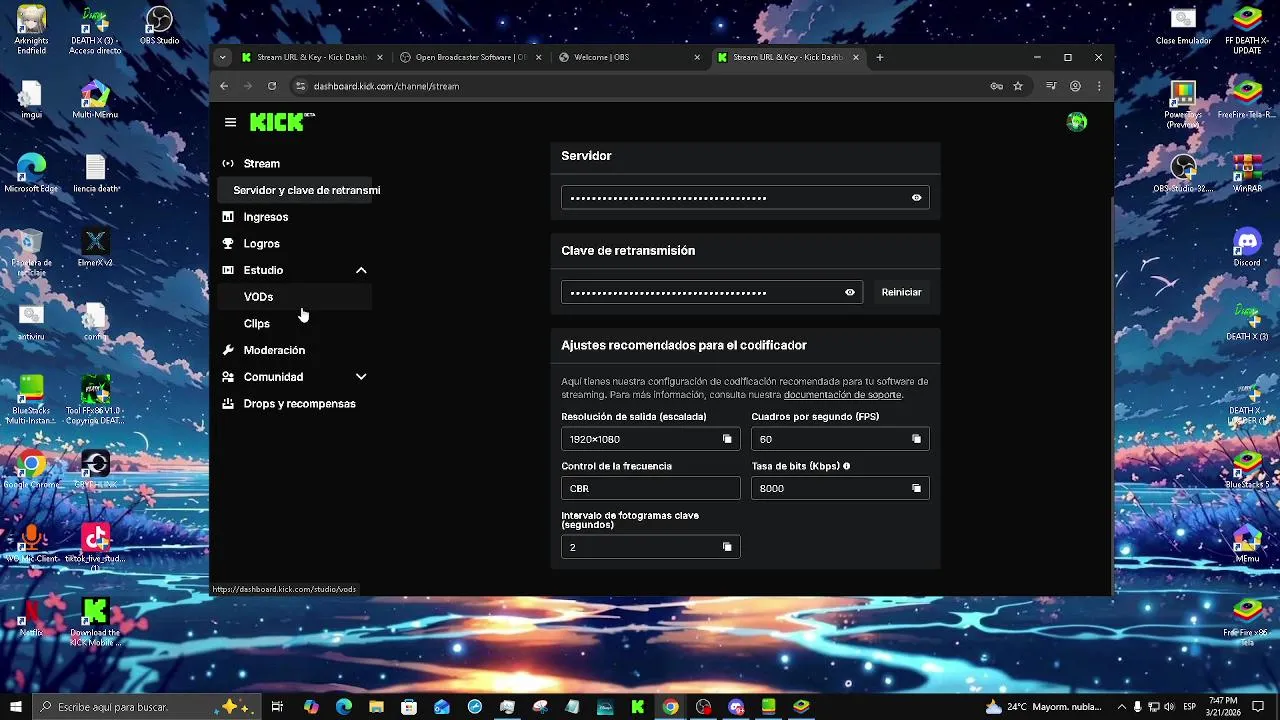Collapse the Estudio section chevron
The image size is (1280, 720).
[x=361, y=270]
